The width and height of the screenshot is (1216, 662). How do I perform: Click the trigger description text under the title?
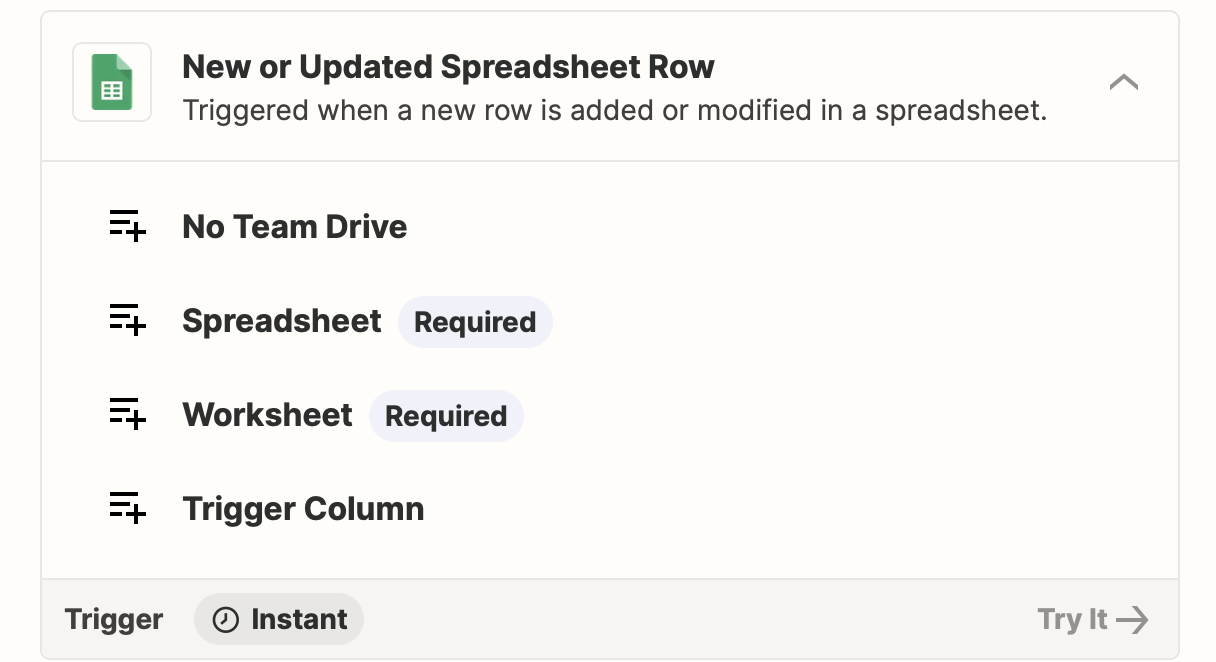tap(615, 110)
